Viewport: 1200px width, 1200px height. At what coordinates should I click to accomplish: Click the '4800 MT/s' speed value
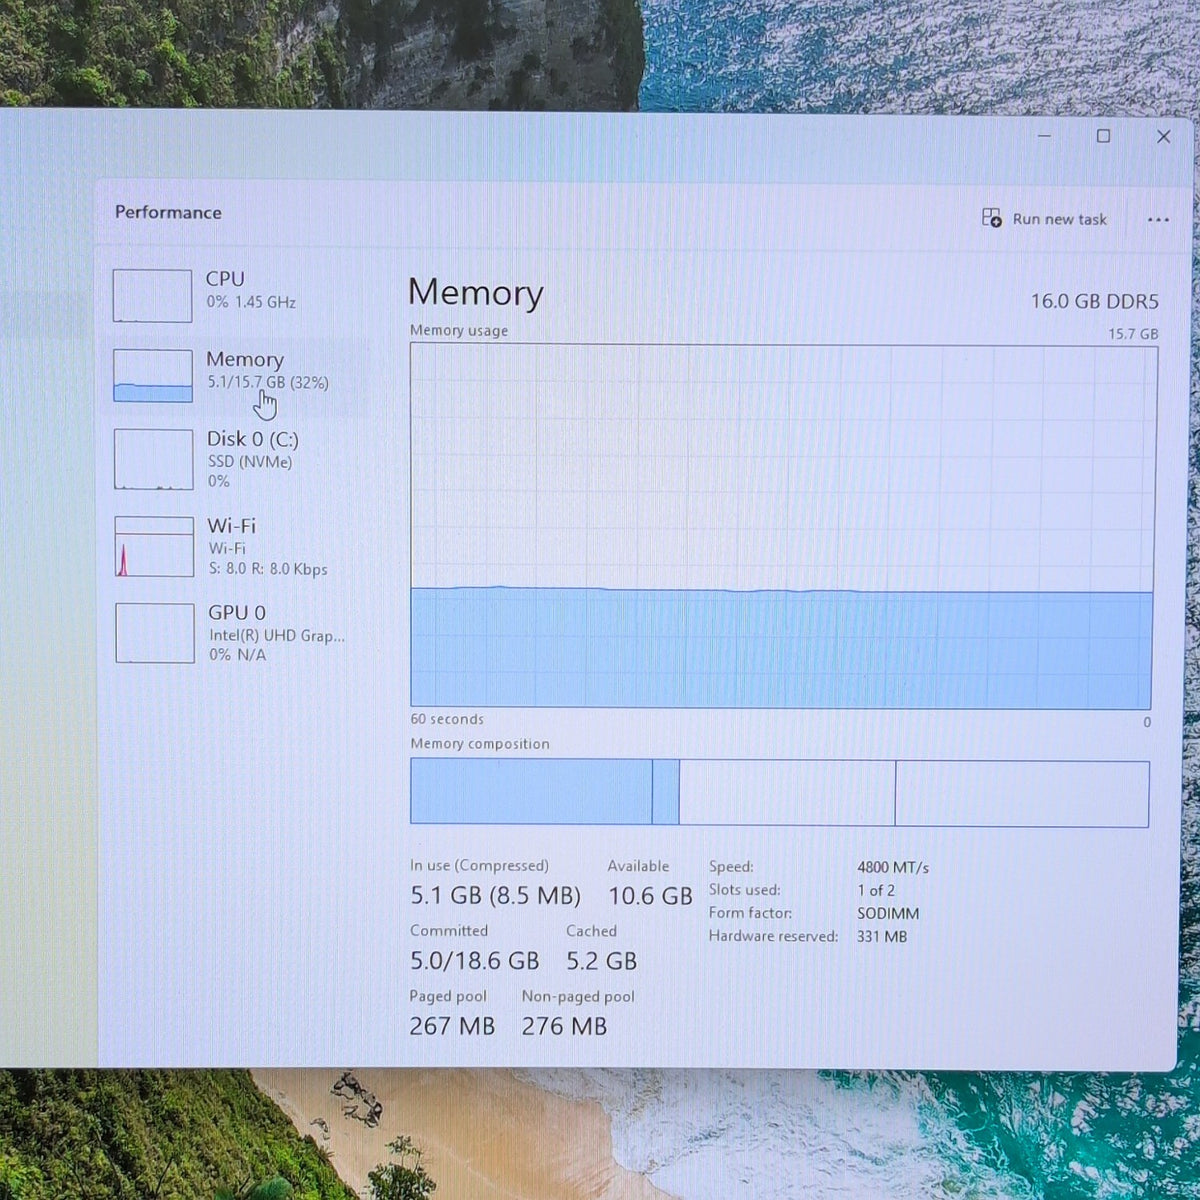pos(893,867)
